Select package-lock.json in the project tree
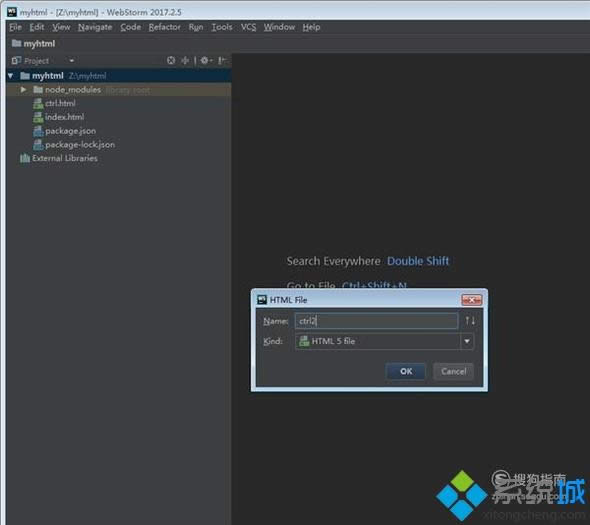Viewport: 590px width, 525px height. [x=80, y=145]
